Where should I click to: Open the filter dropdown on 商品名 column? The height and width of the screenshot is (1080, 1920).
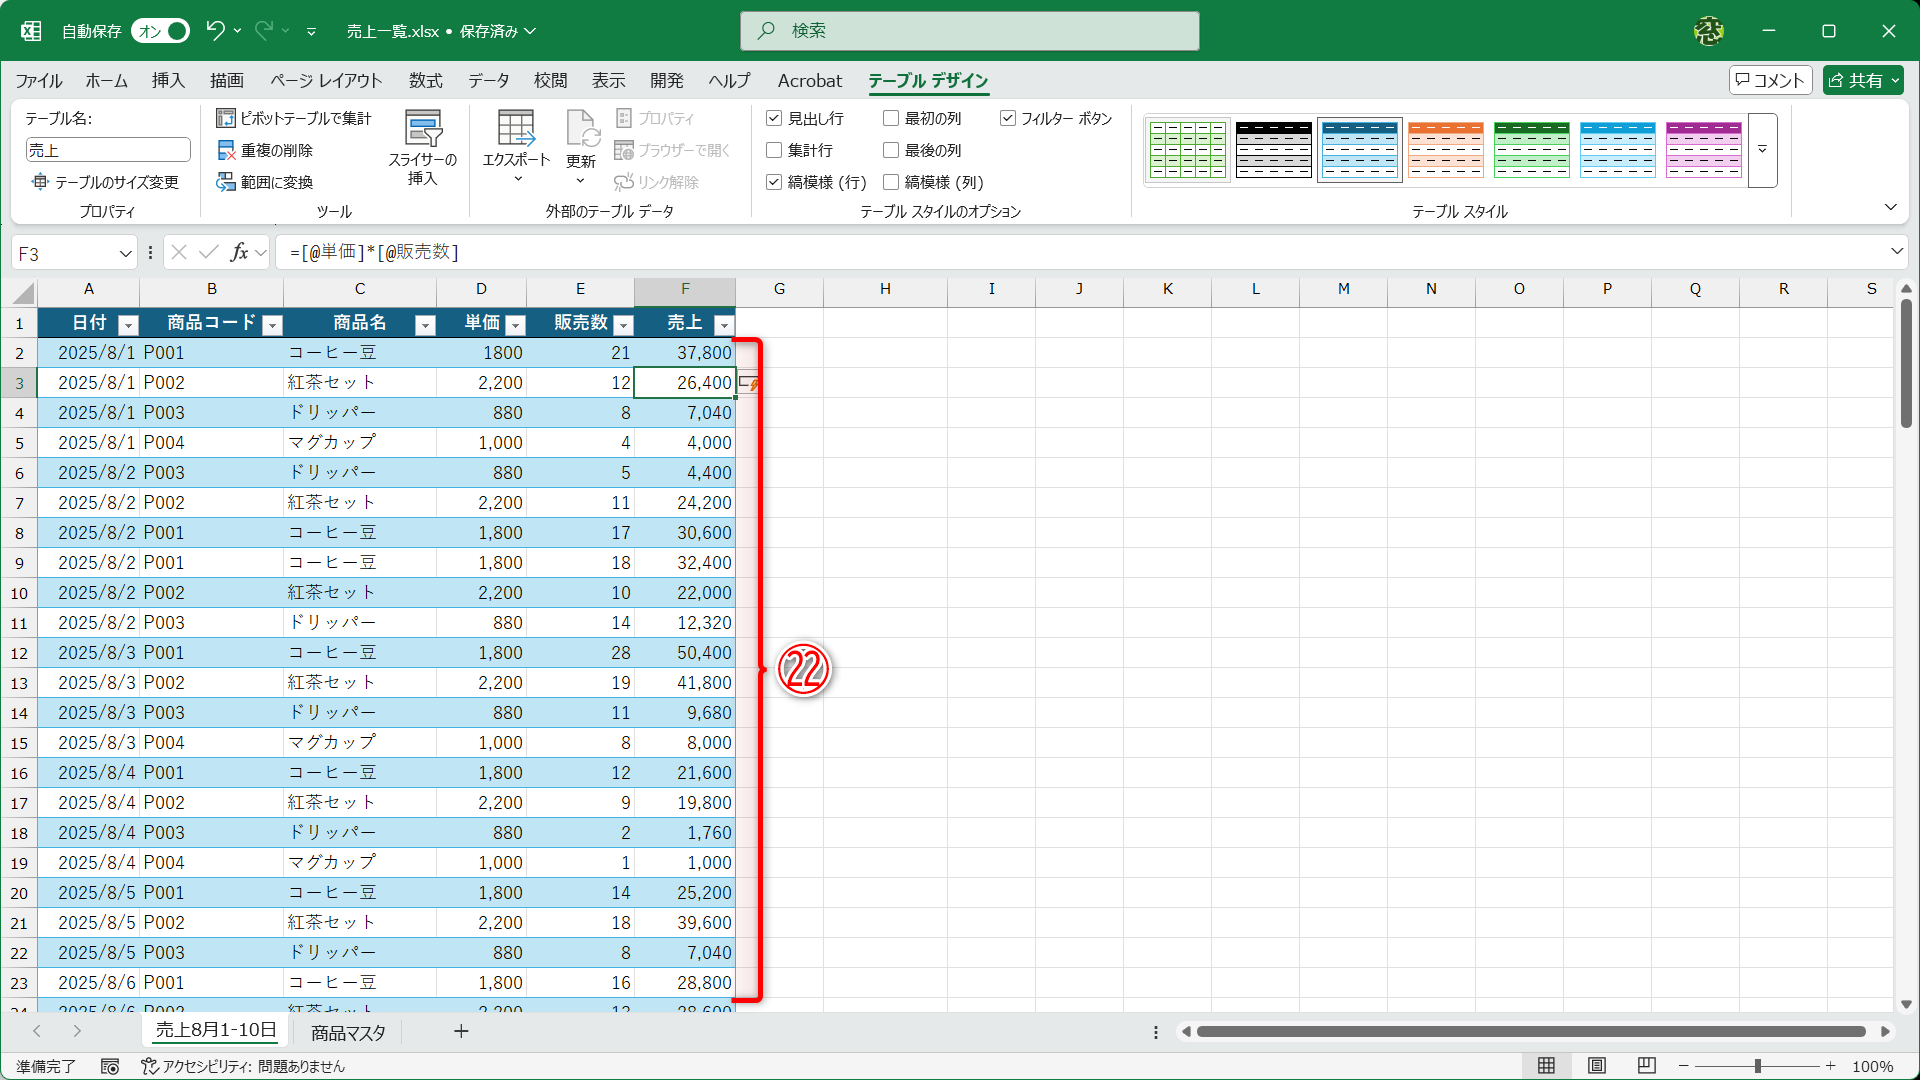point(425,324)
